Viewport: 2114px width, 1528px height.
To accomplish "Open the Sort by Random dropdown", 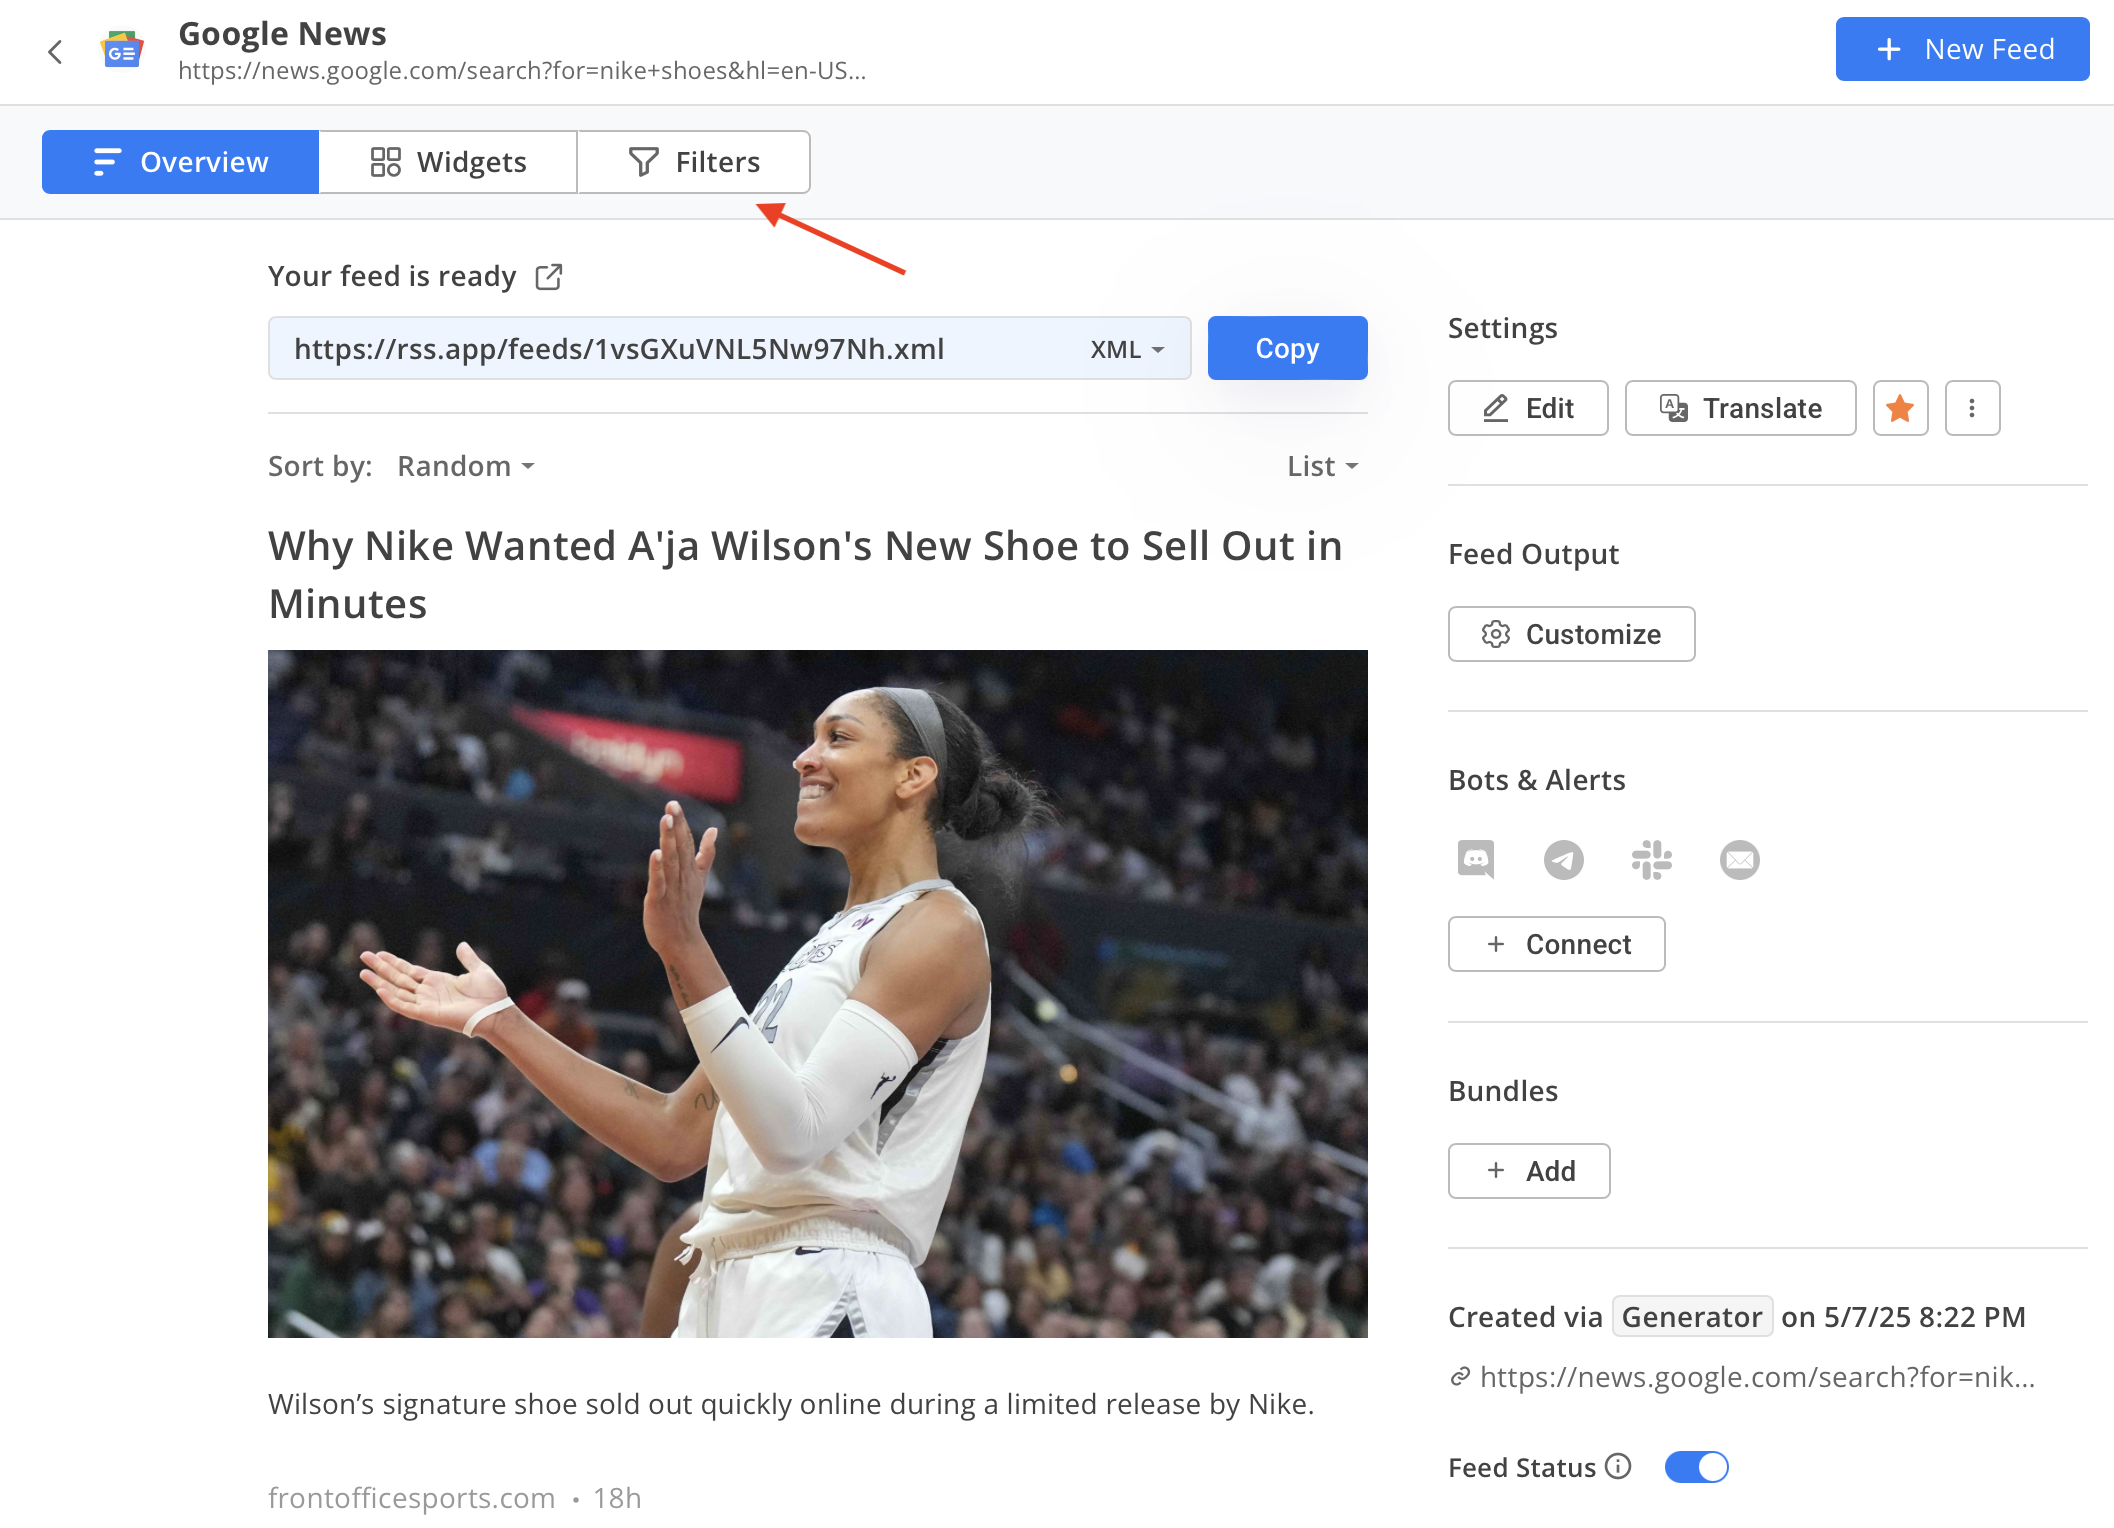I will click(466, 466).
